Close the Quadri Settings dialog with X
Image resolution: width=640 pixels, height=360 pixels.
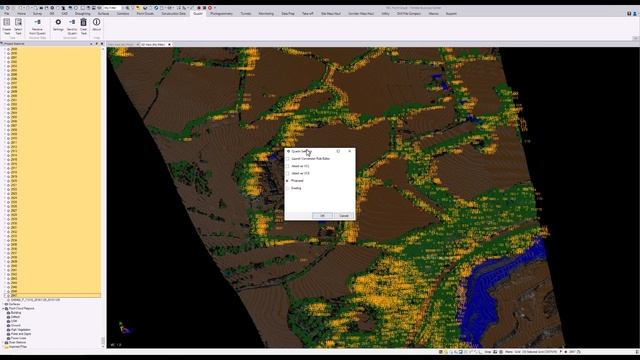pos(349,151)
